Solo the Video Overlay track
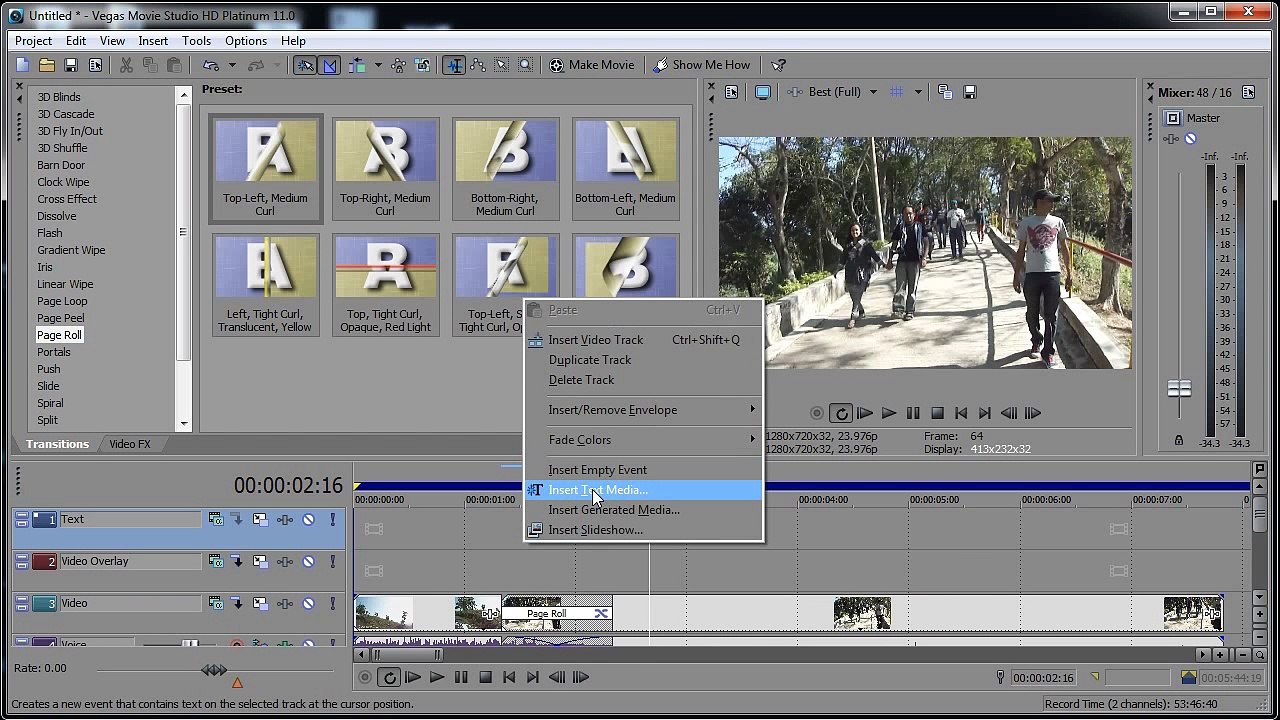1280x720 pixels. 333,561
